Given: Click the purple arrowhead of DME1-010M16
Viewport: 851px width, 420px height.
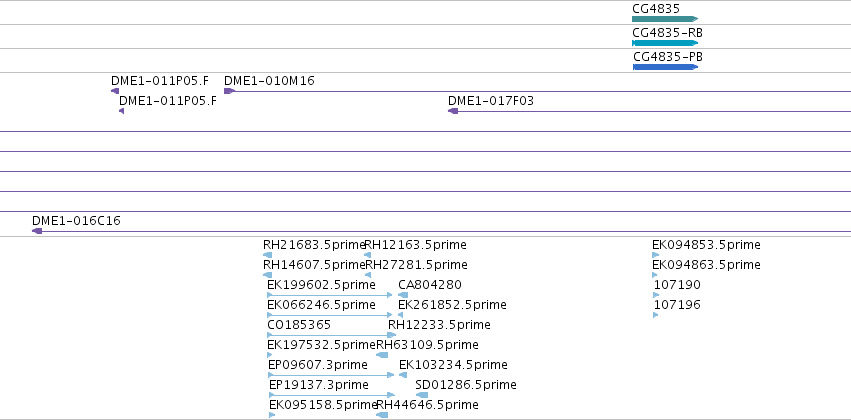Looking at the screenshot, I should pos(229,91).
